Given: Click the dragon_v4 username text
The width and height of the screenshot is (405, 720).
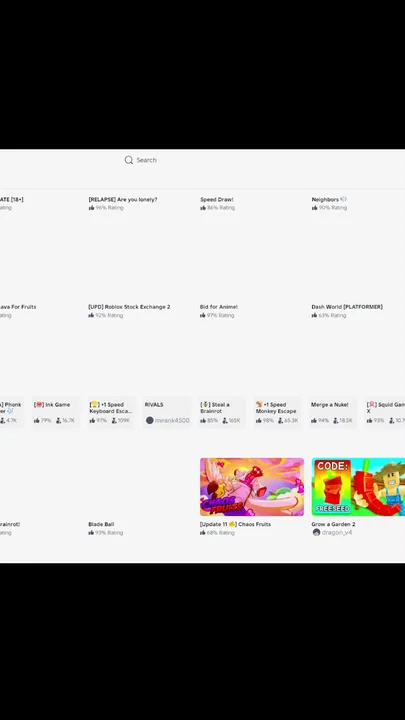Looking at the screenshot, I should (x=337, y=532).
